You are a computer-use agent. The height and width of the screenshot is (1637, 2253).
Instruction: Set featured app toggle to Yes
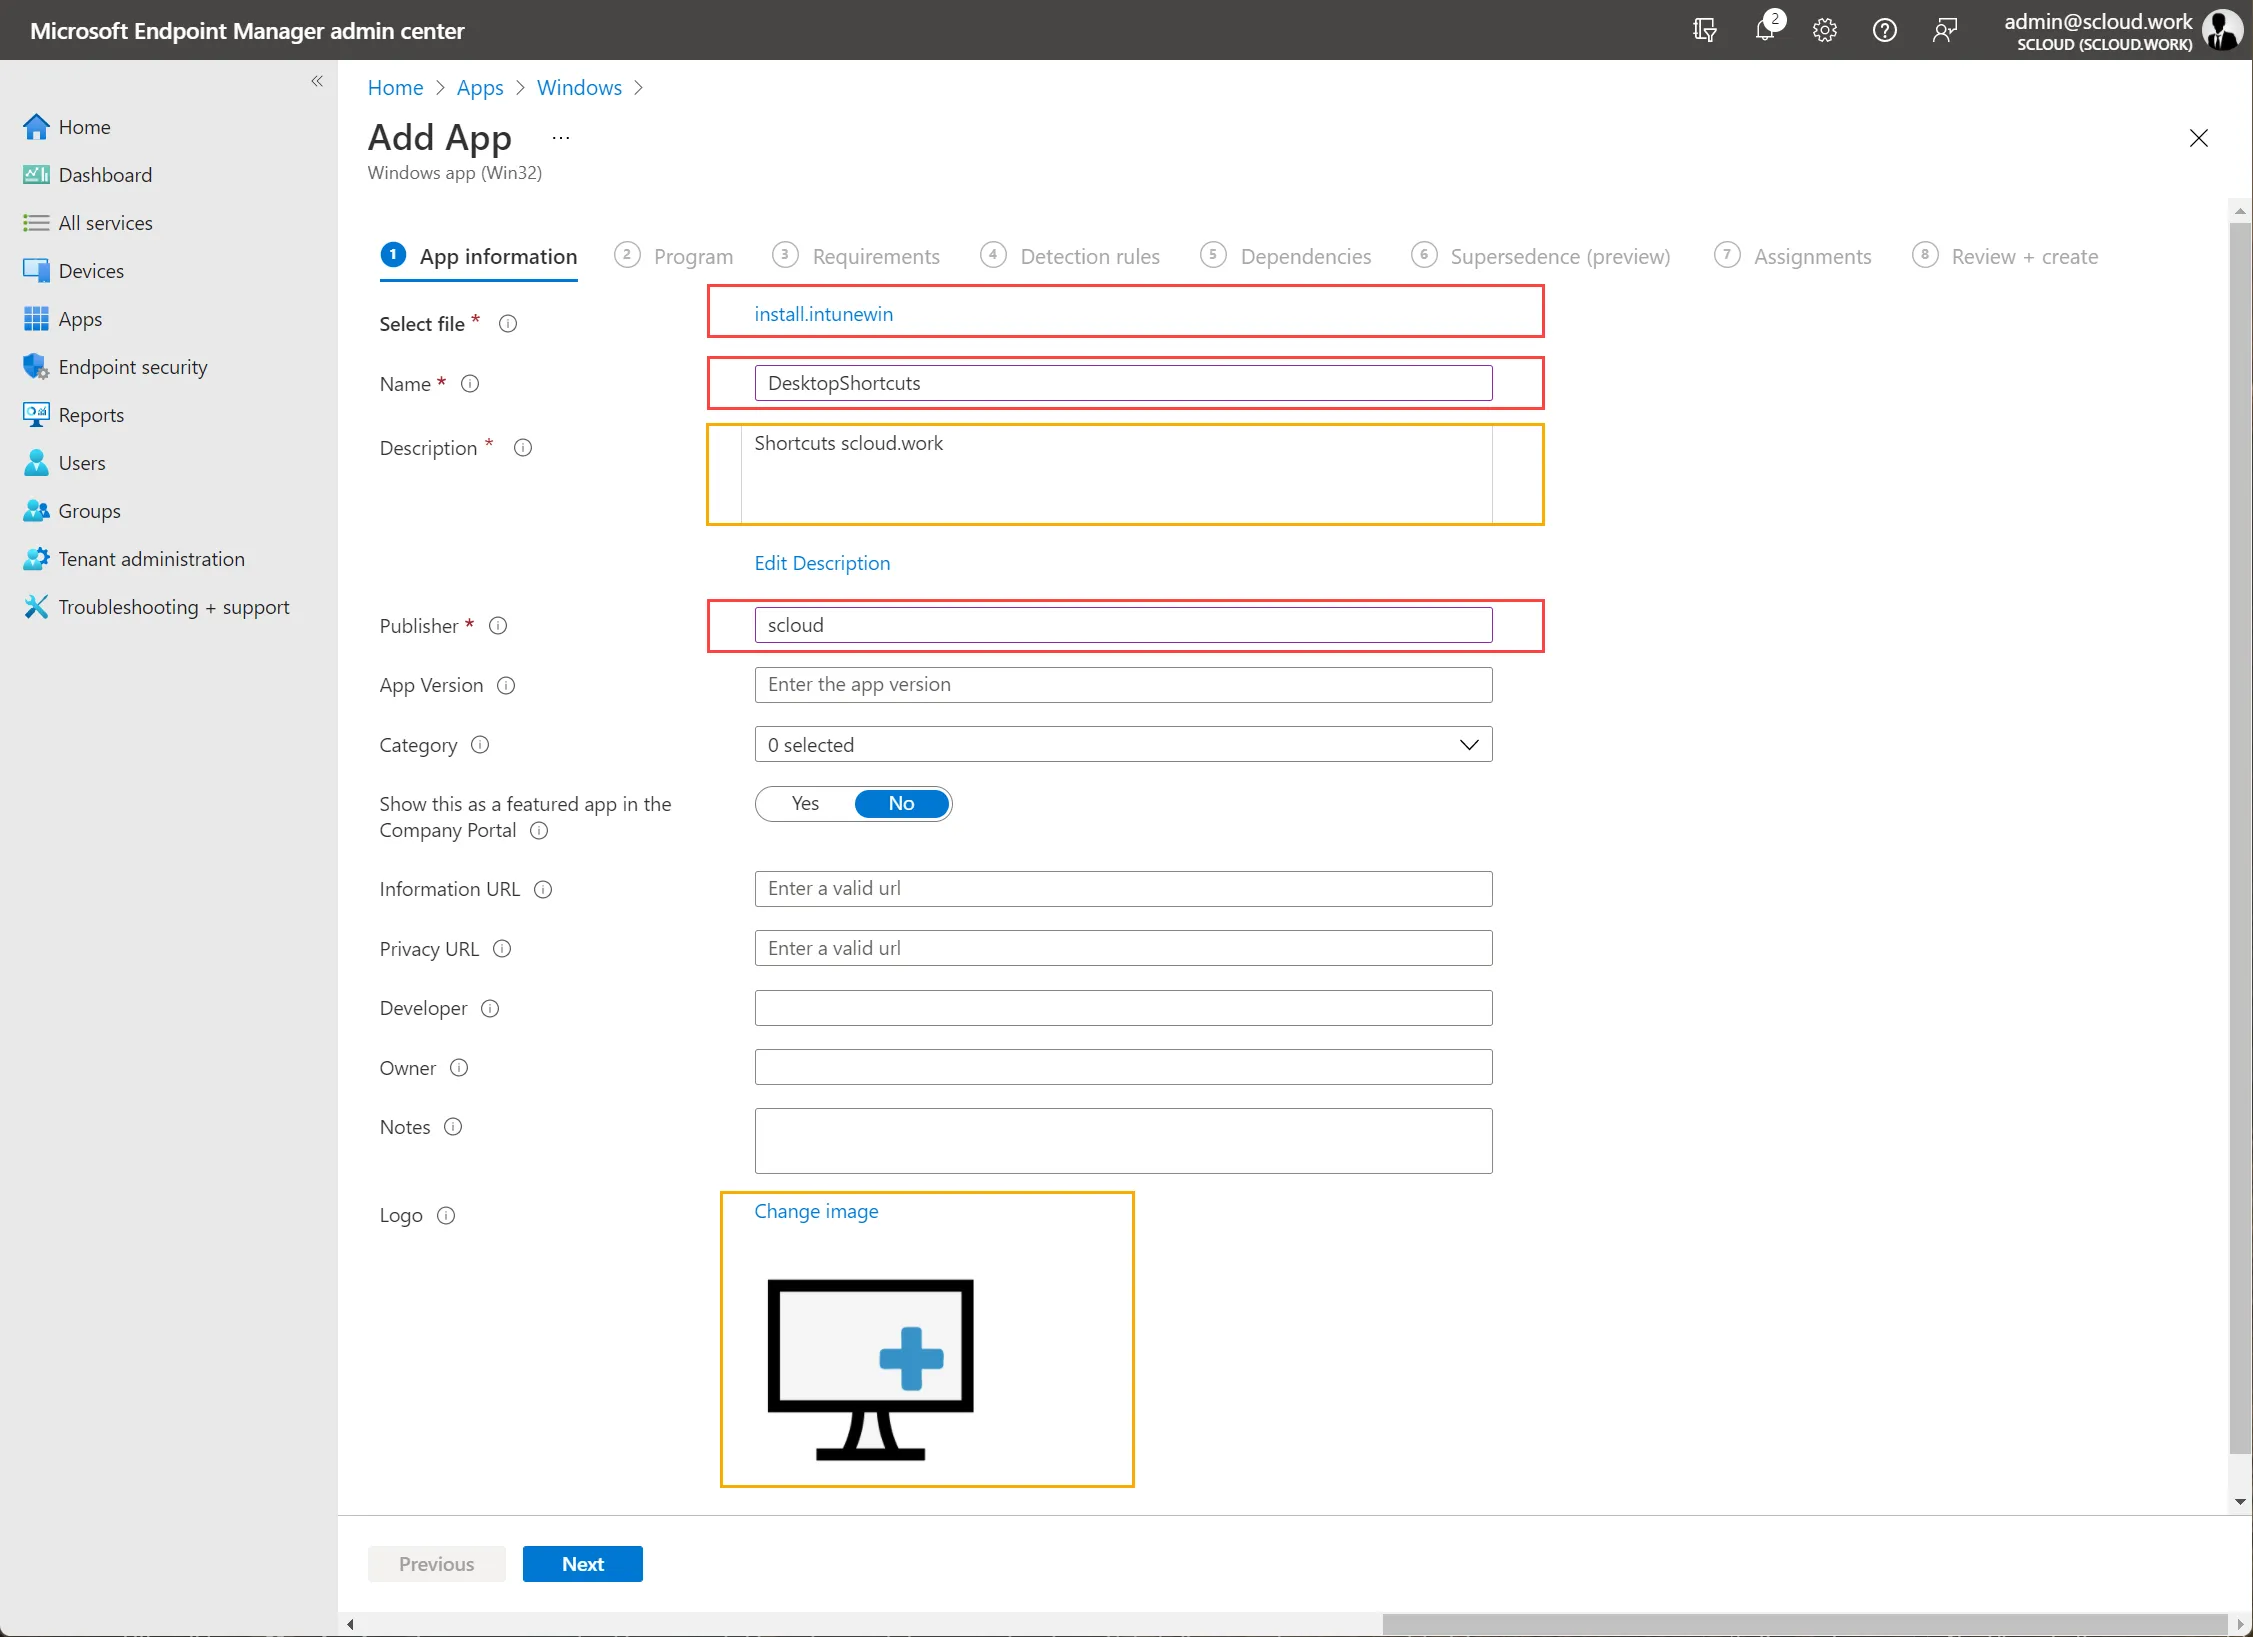805,804
